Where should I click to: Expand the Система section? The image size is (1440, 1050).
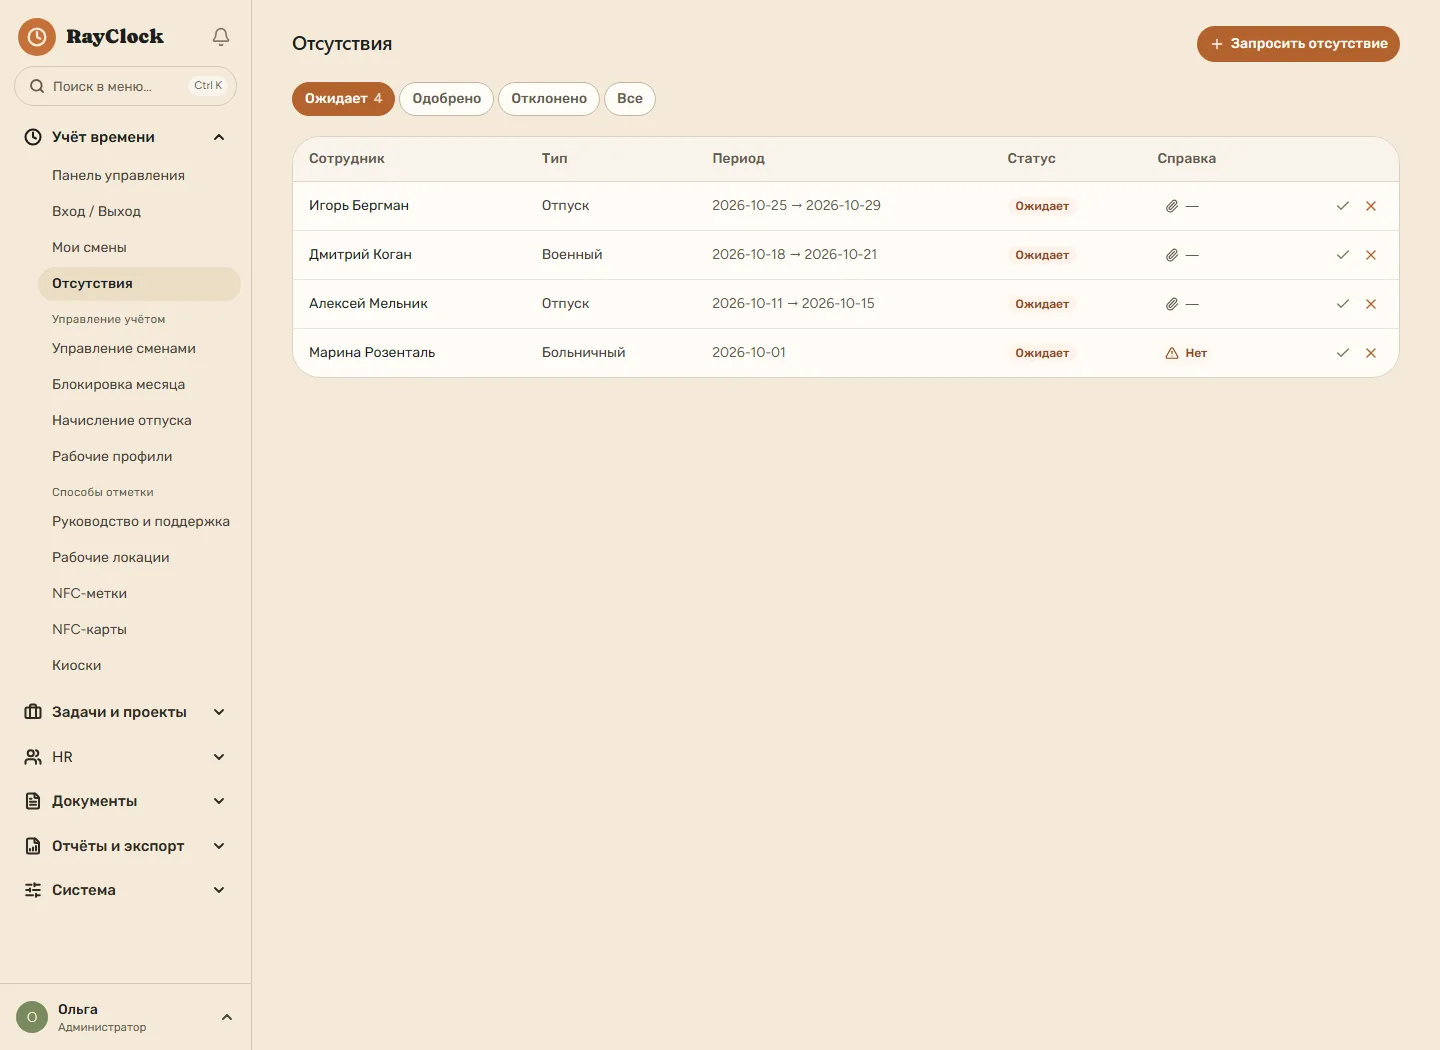pyautogui.click(x=219, y=890)
